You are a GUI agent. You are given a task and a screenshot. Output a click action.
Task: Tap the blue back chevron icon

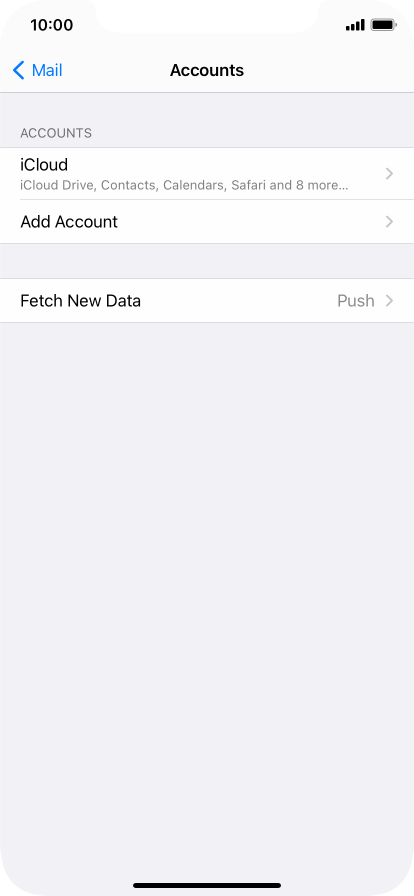pyautogui.click(x=19, y=71)
